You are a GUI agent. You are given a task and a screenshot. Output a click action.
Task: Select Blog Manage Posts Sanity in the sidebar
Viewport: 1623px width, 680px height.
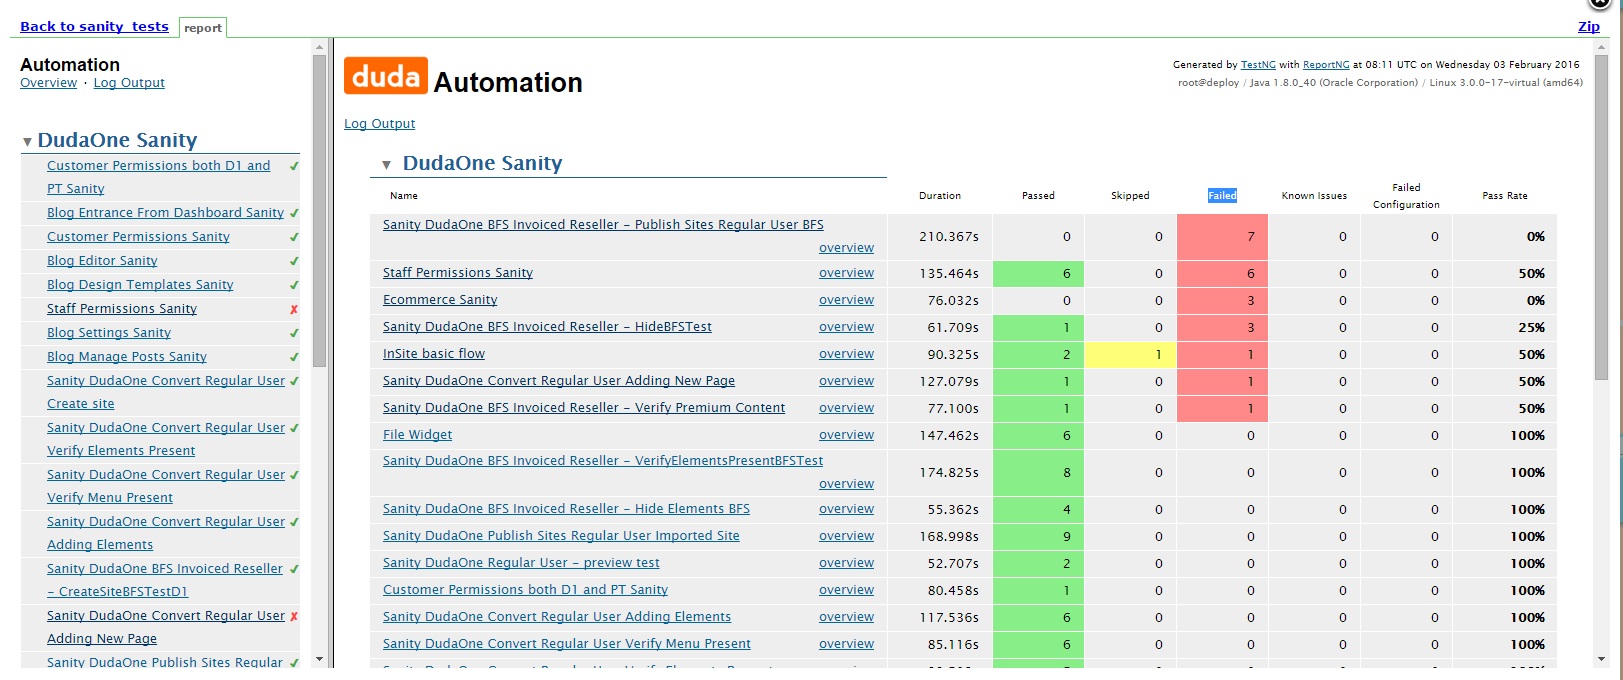127,357
